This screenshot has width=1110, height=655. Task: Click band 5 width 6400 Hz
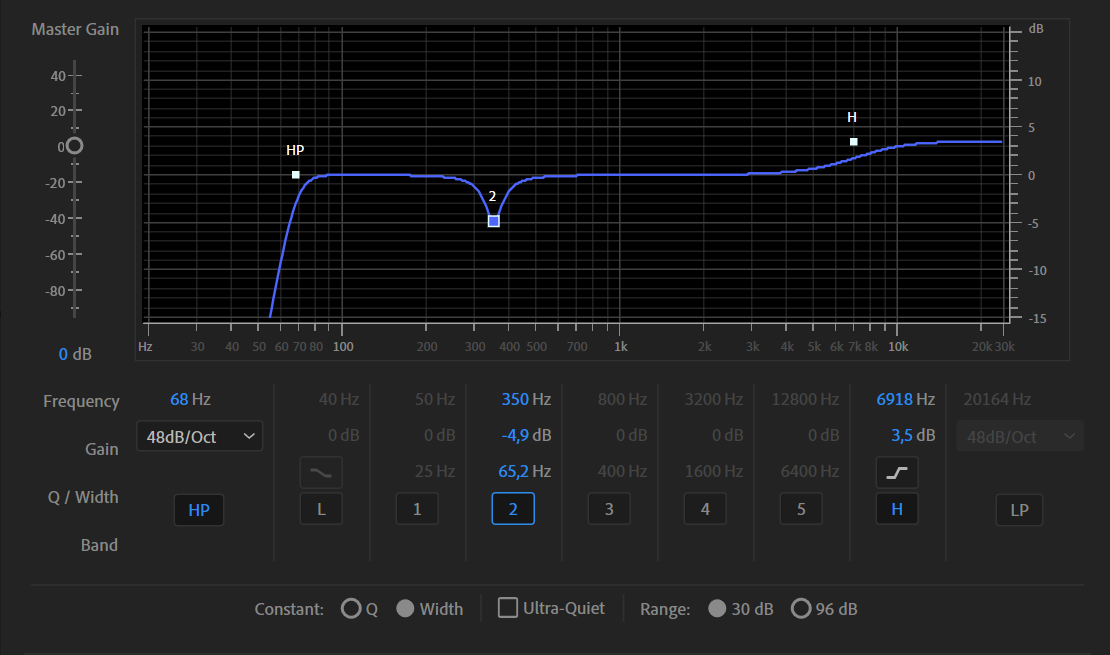click(810, 472)
